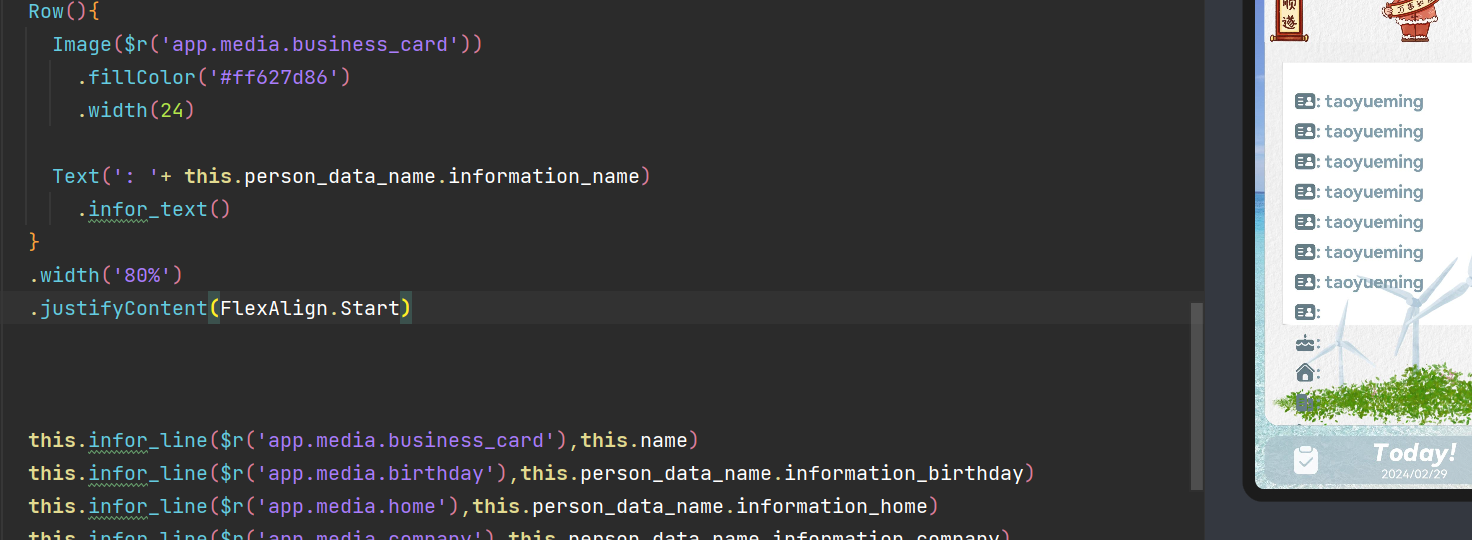
Task: Click Start after FlexAlign
Action: 370,308
